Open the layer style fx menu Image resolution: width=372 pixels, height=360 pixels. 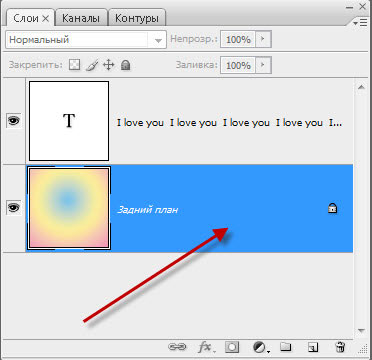point(207,348)
